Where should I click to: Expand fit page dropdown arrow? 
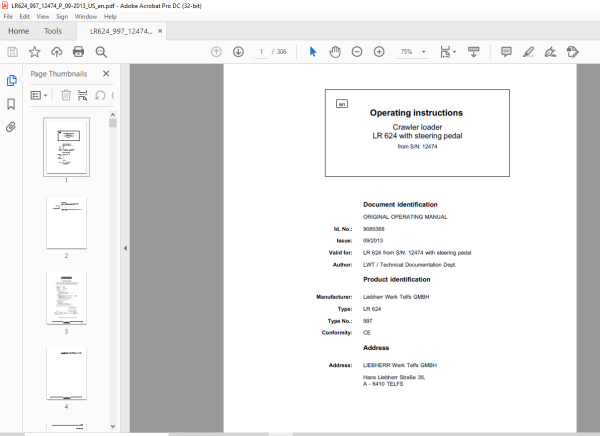(x=454, y=52)
